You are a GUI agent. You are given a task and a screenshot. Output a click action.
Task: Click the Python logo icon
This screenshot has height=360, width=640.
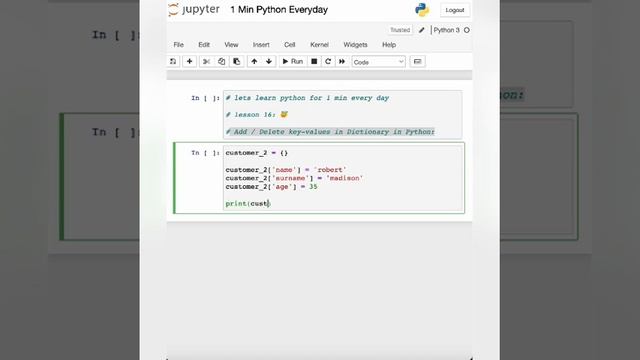coord(422,10)
